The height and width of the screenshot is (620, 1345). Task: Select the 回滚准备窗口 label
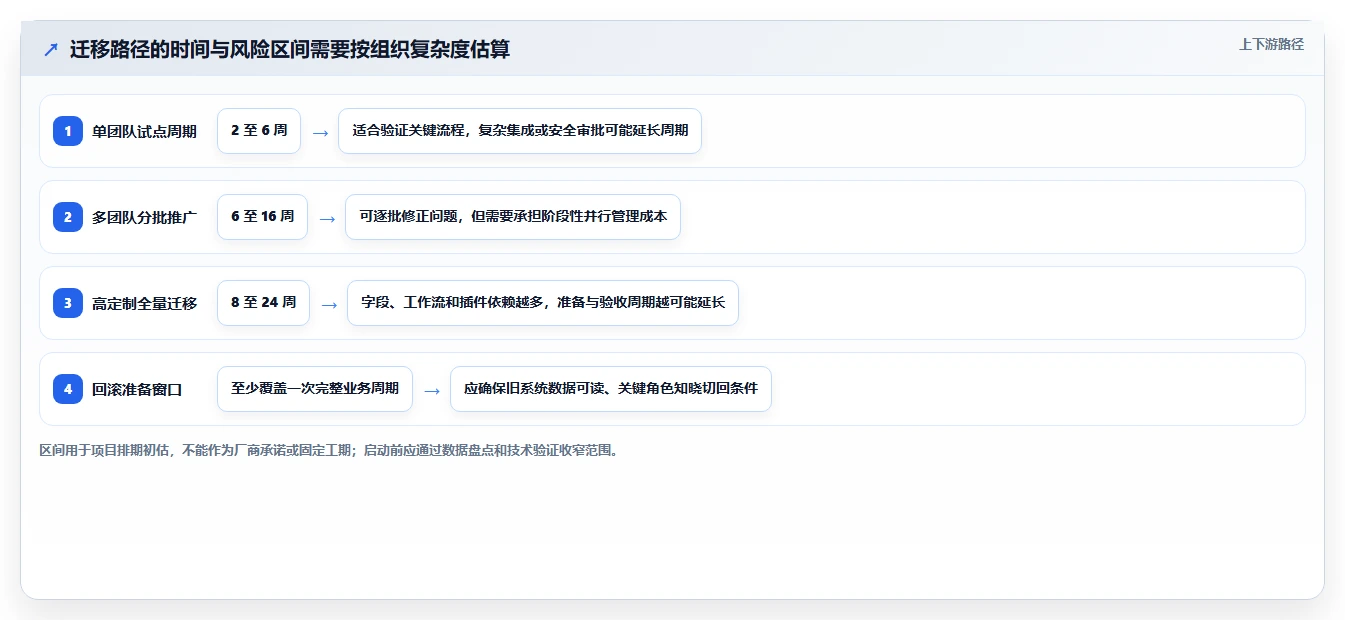pos(137,389)
